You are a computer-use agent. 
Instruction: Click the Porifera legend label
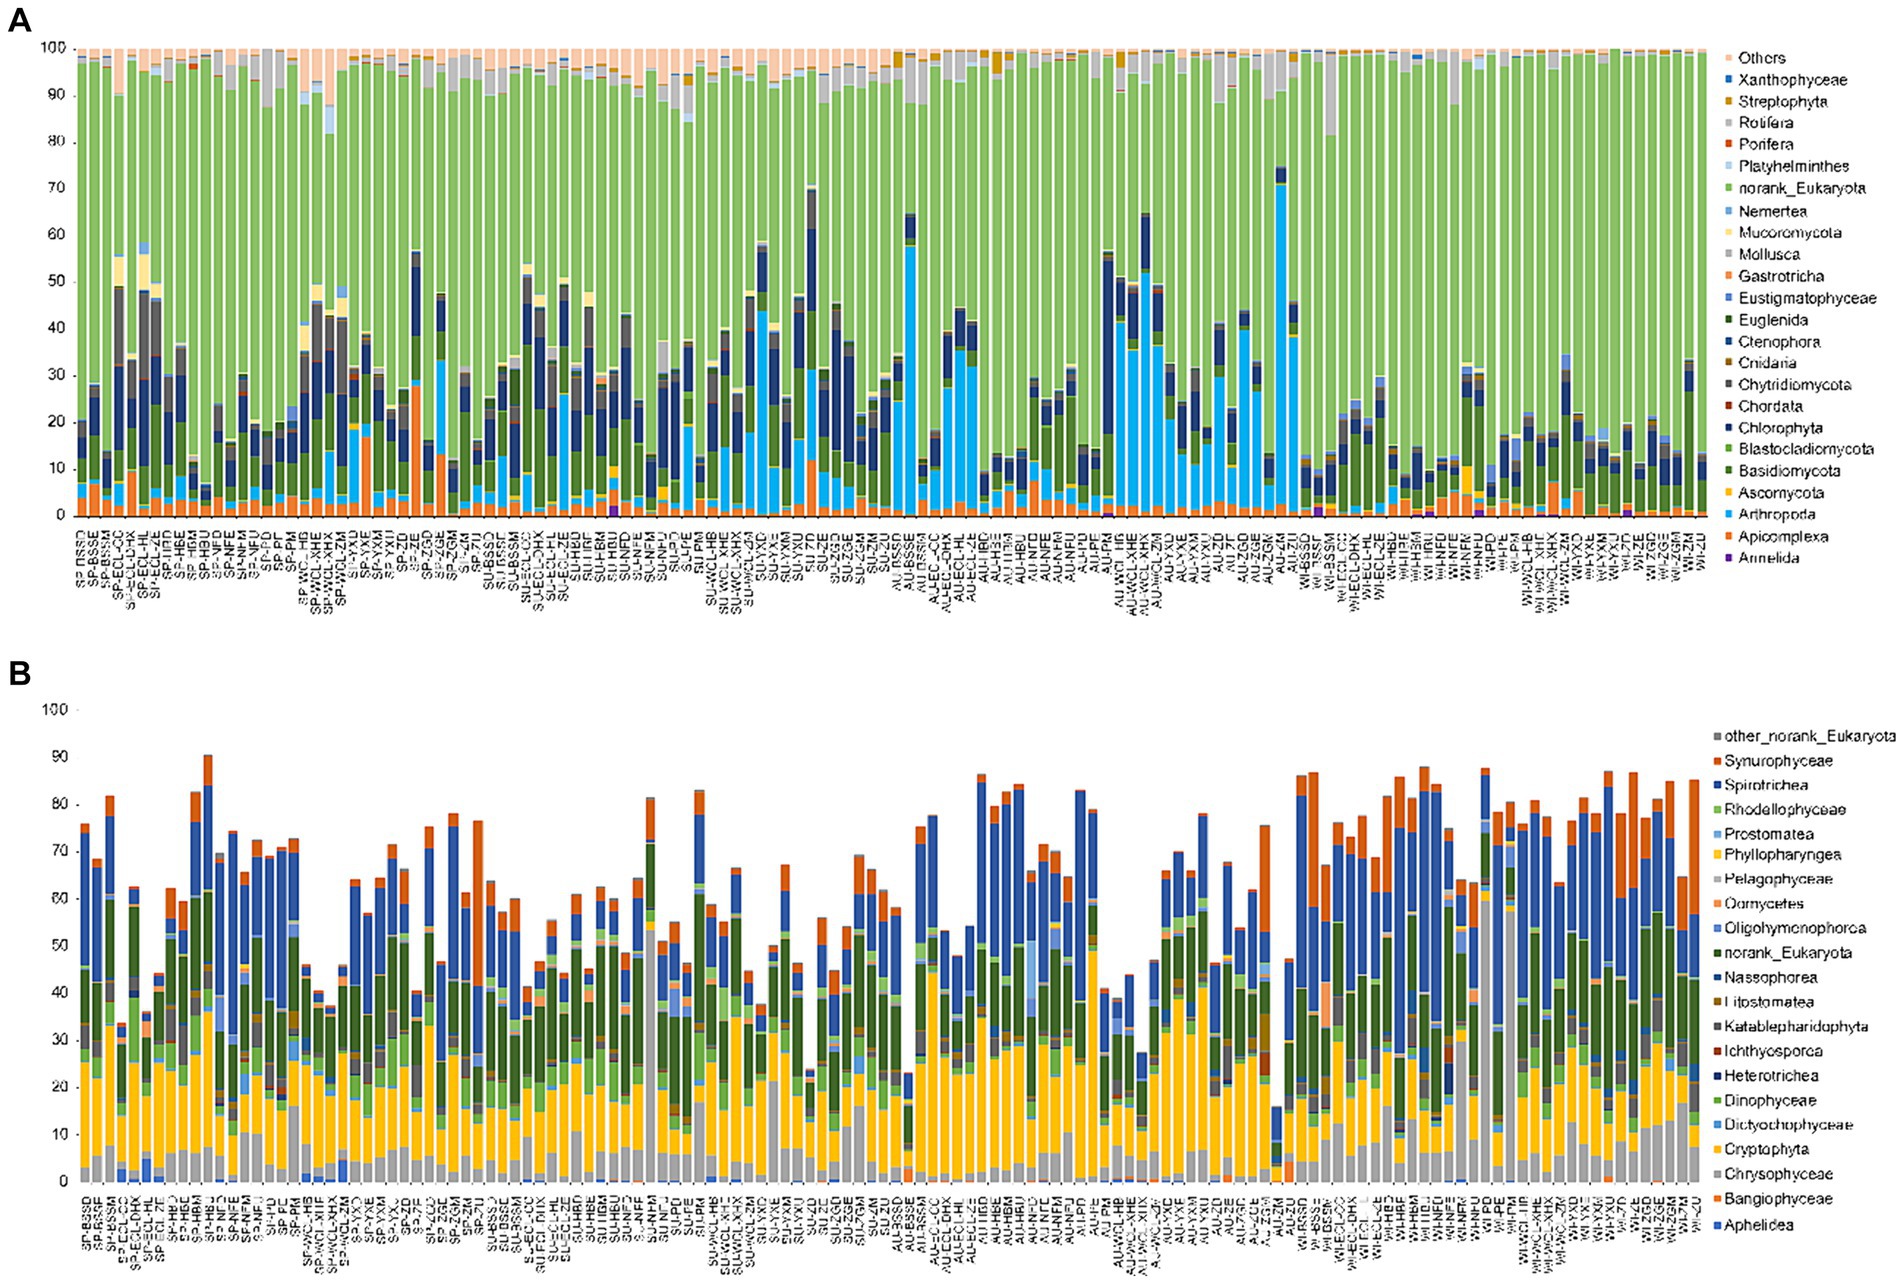point(1765,145)
